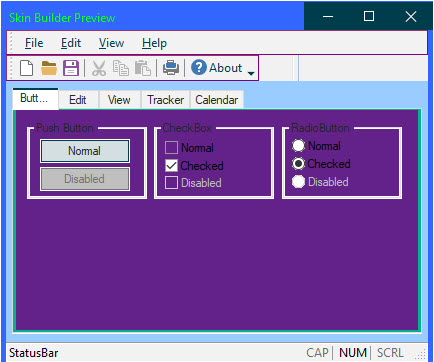Switch to the Butt... tab
The width and height of the screenshot is (434, 362).
pos(36,99)
